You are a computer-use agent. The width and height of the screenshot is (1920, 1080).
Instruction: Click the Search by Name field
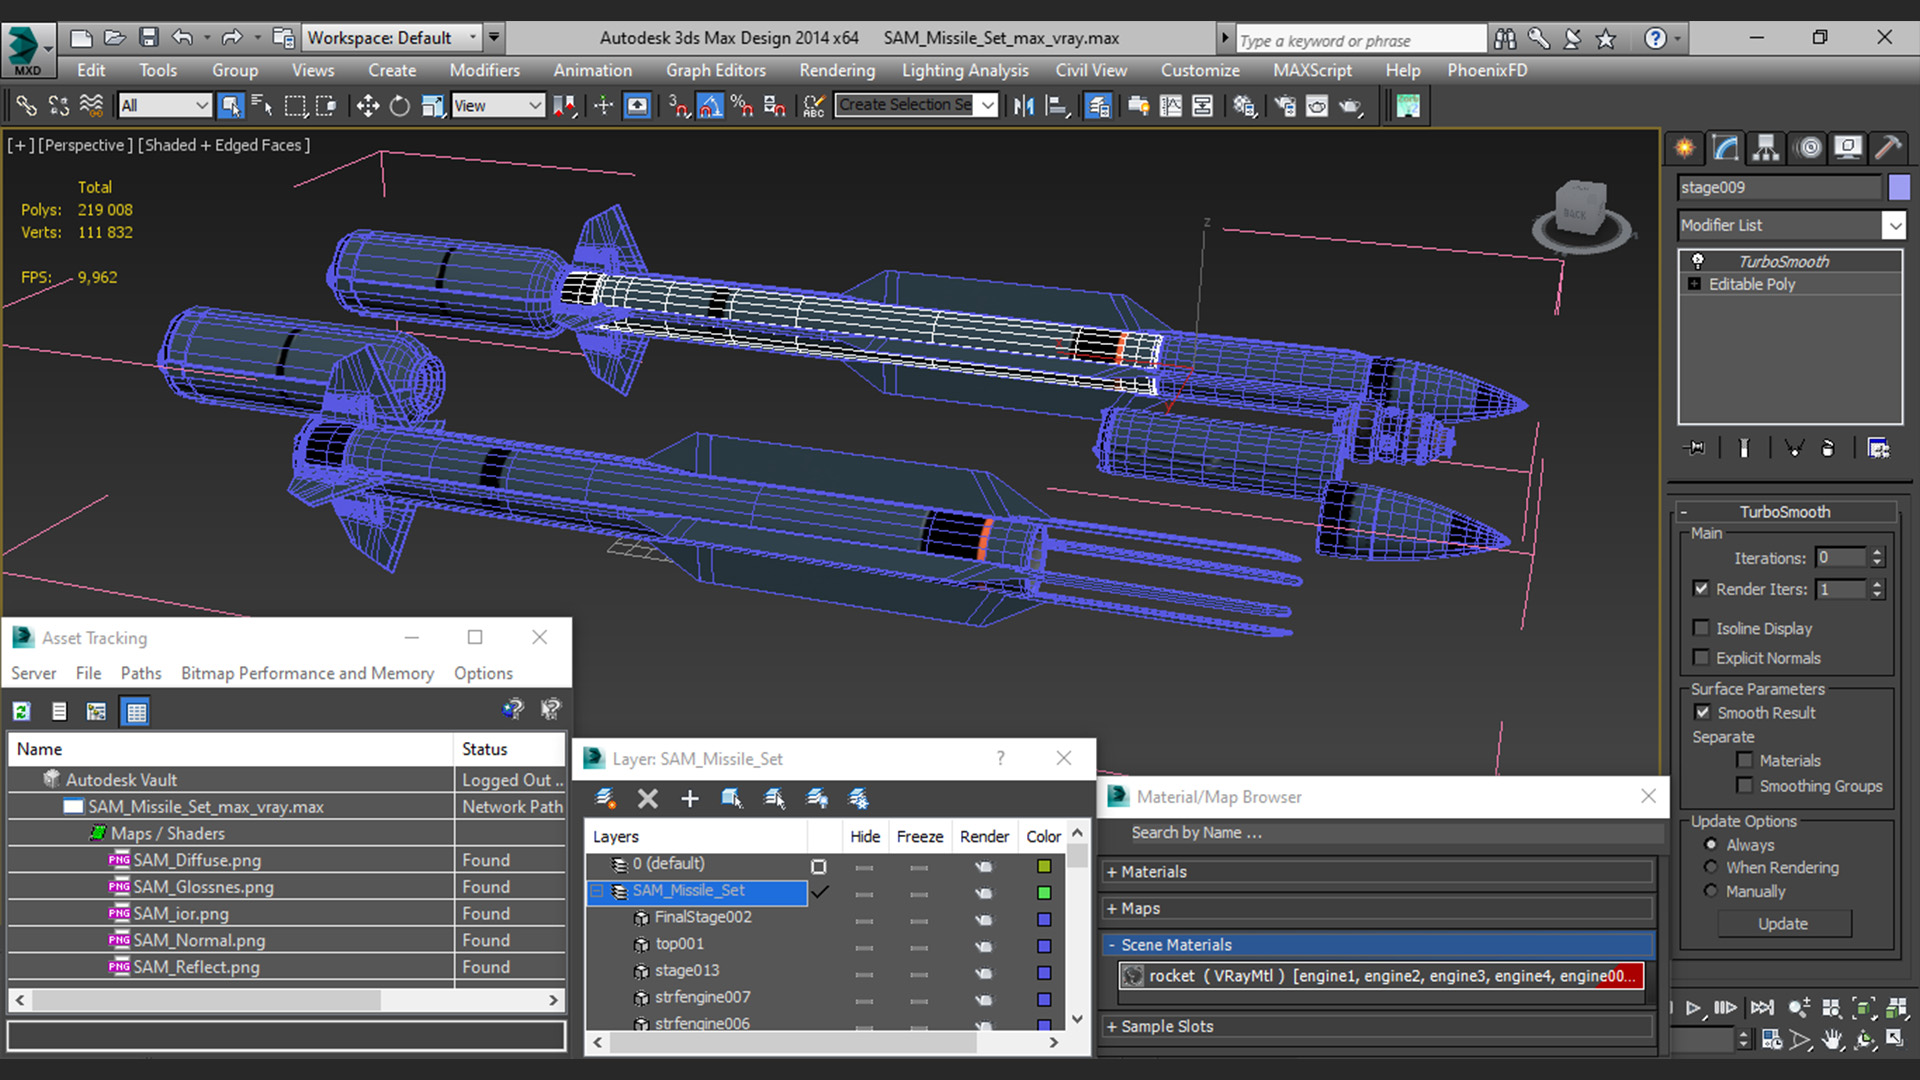click(x=1382, y=832)
